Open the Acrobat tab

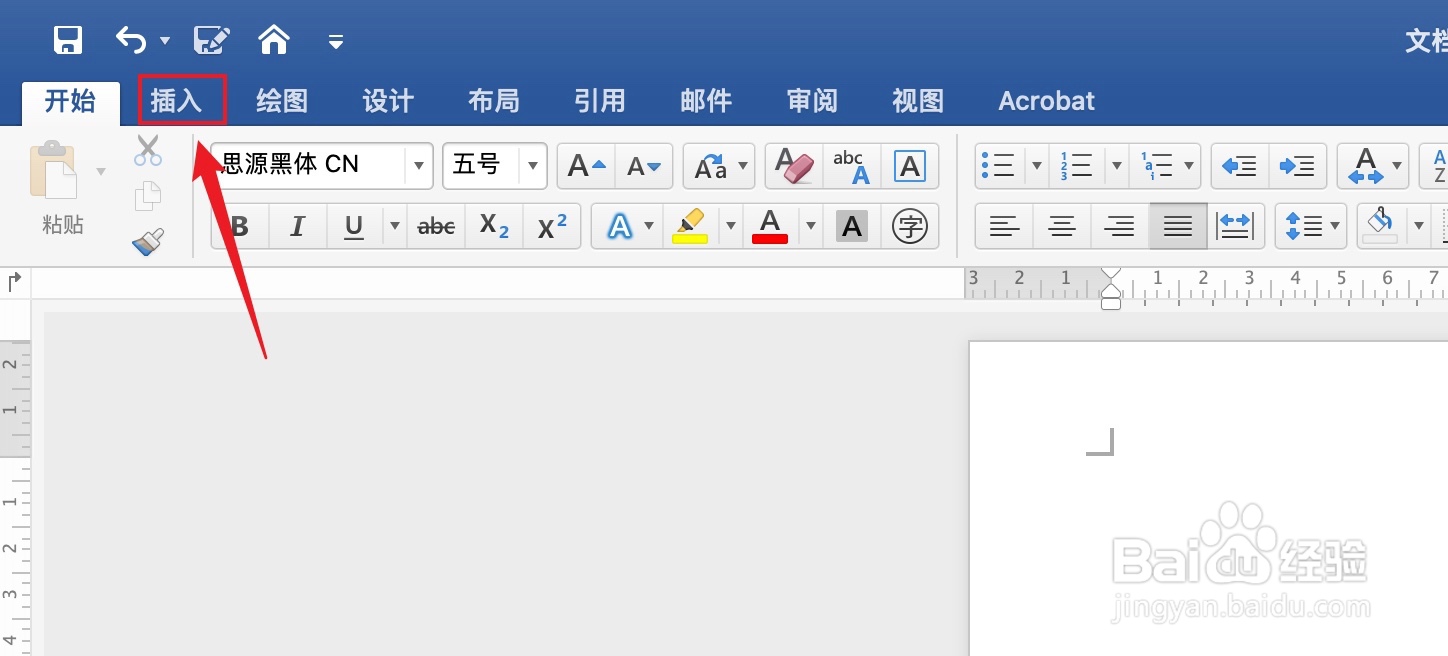(1046, 101)
